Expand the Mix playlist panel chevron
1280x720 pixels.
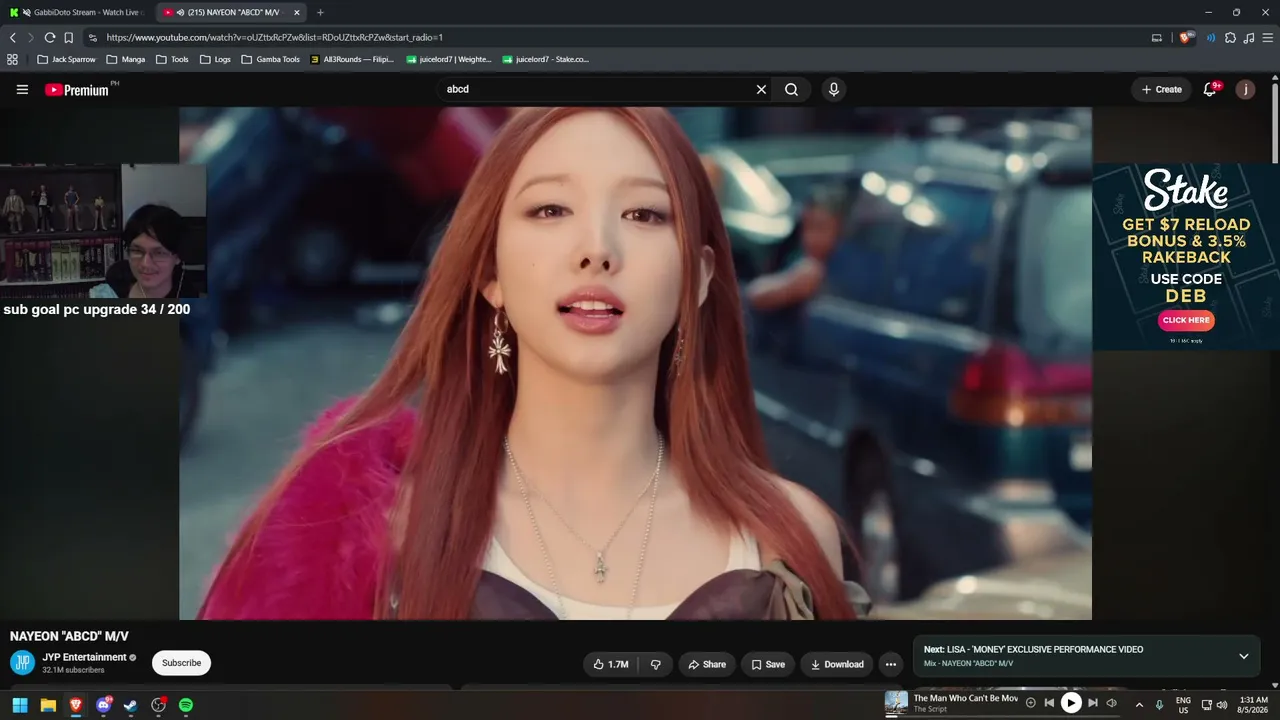click(1244, 656)
